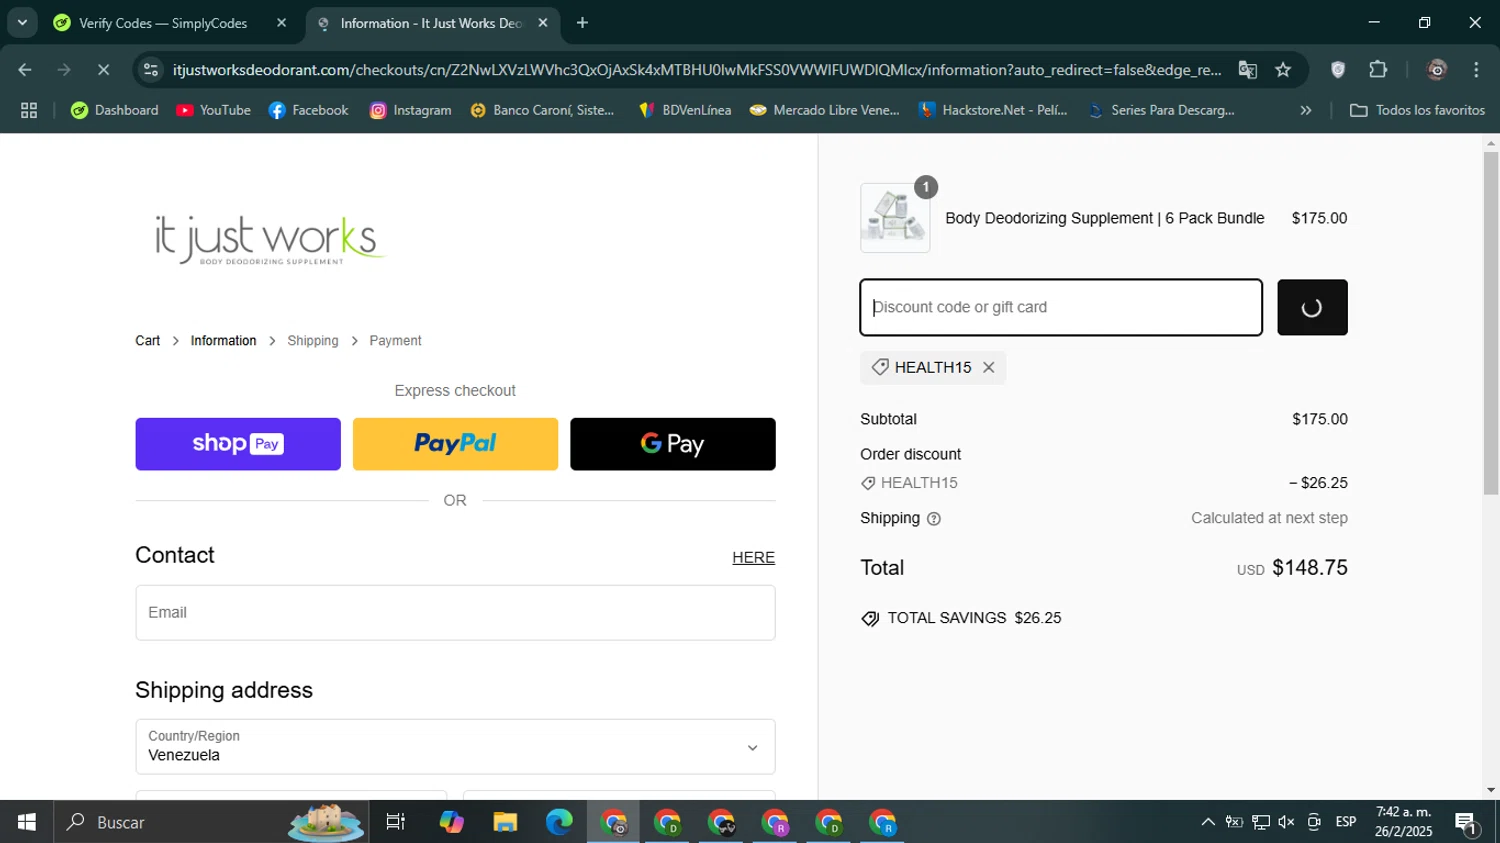Click the page vertical scrollbar
This screenshot has height=843, width=1500.
point(1491,323)
